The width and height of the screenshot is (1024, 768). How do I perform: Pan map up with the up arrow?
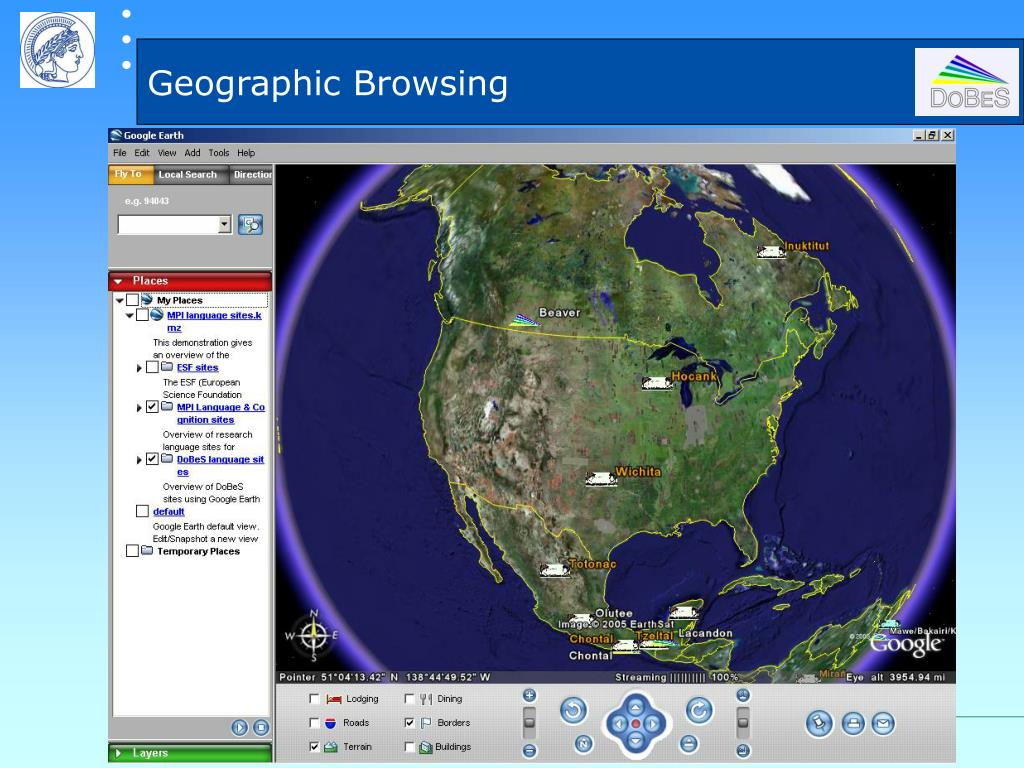(x=635, y=707)
